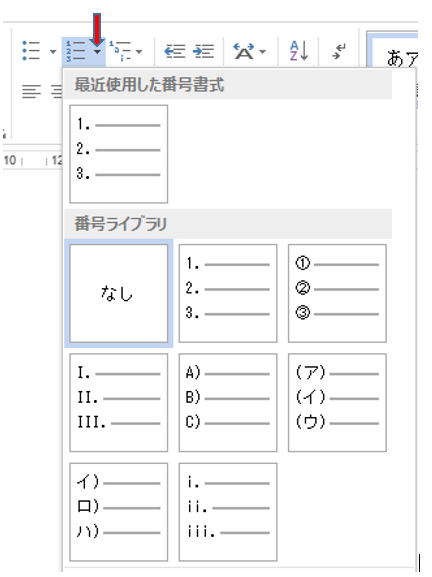The width and height of the screenshot is (432, 577).
Task: Click the numbered list icon
Action: coord(76,51)
